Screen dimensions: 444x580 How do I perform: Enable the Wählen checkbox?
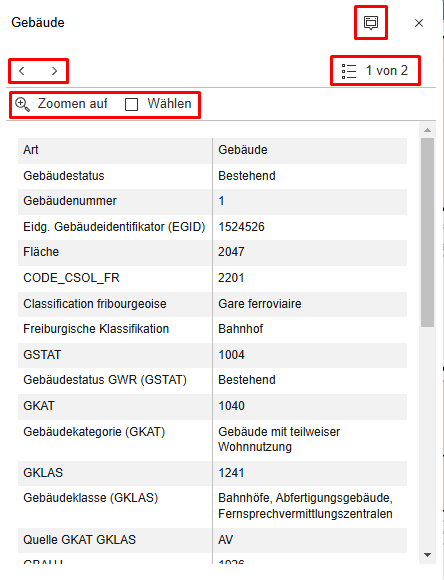tap(131, 104)
